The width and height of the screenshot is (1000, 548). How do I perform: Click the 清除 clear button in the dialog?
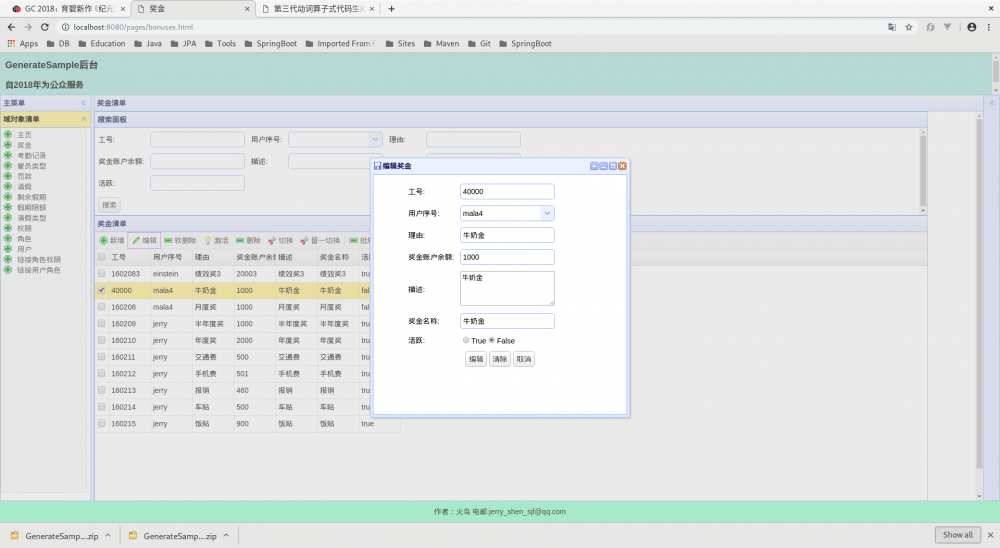click(499, 359)
